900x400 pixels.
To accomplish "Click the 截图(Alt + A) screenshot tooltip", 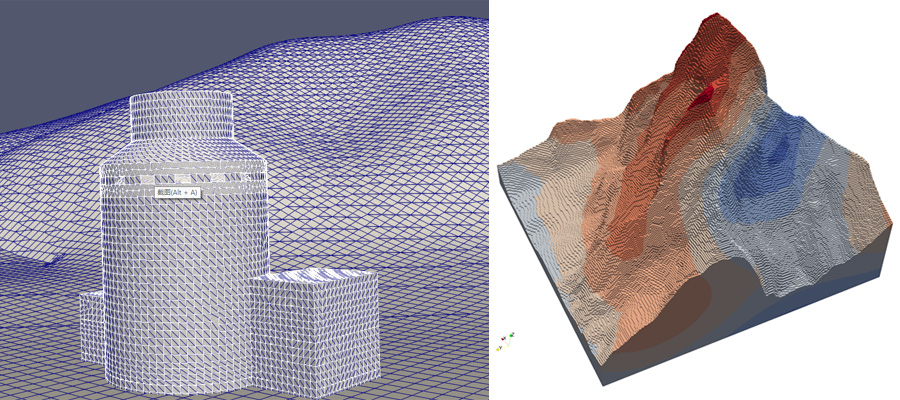I will tap(178, 192).
